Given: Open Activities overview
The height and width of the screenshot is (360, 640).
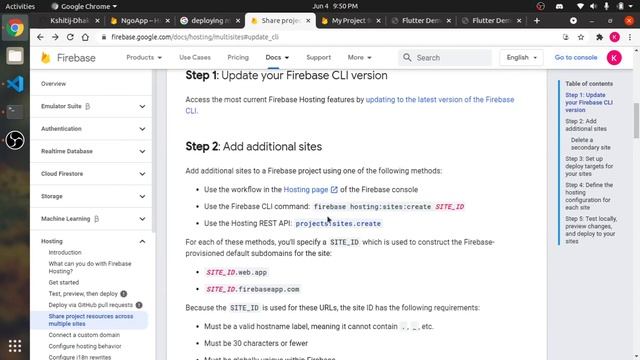Looking at the screenshot, I should (x=20, y=7).
